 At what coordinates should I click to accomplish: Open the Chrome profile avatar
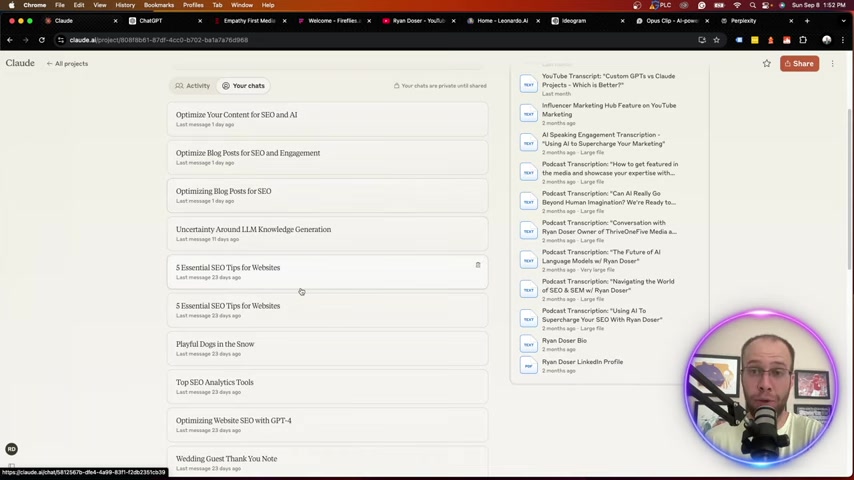pos(827,40)
